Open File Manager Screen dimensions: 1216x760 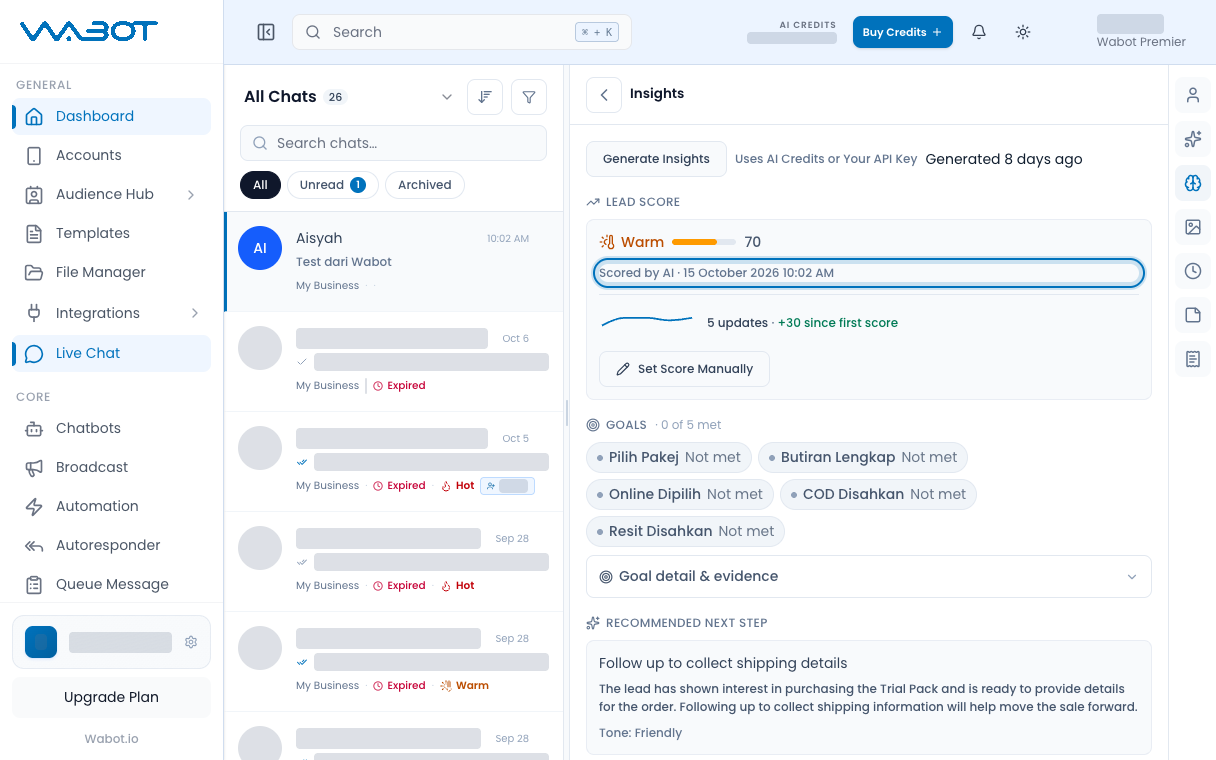point(112,272)
